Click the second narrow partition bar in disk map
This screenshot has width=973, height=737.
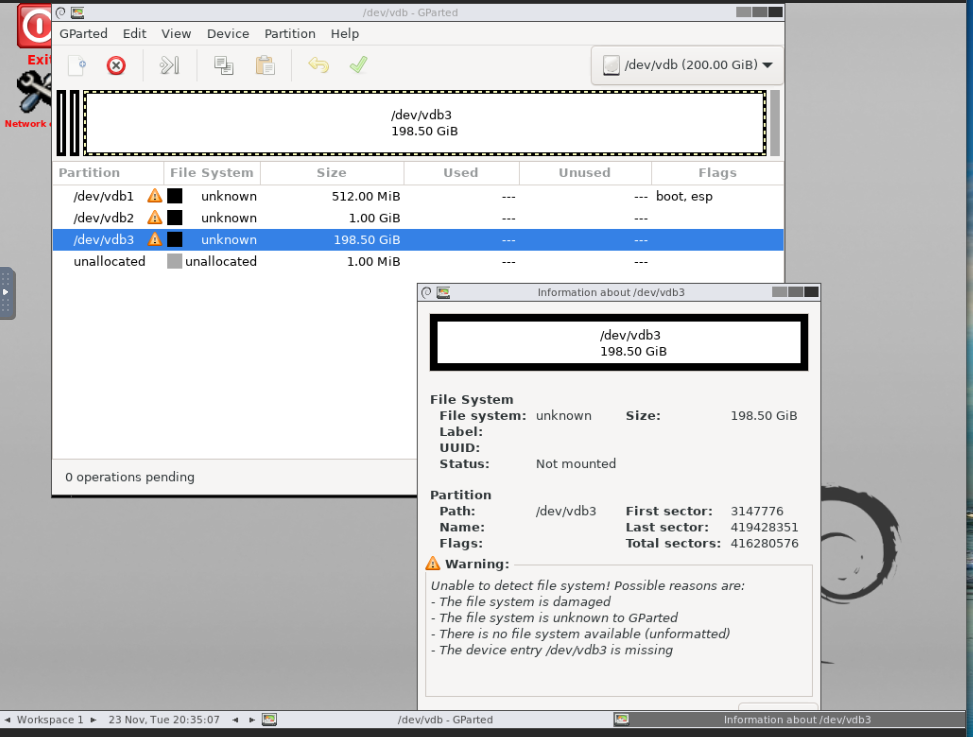click(74, 123)
